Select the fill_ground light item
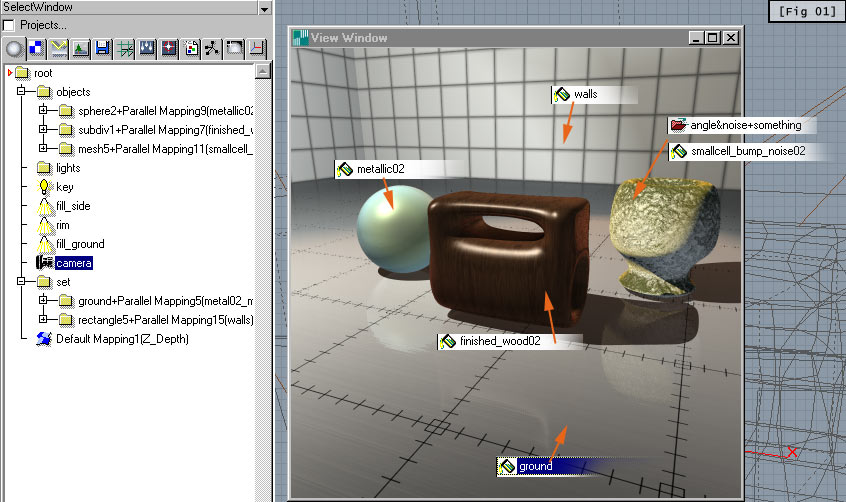Screen dimensions: 846x502 click(x=79, y=244)
